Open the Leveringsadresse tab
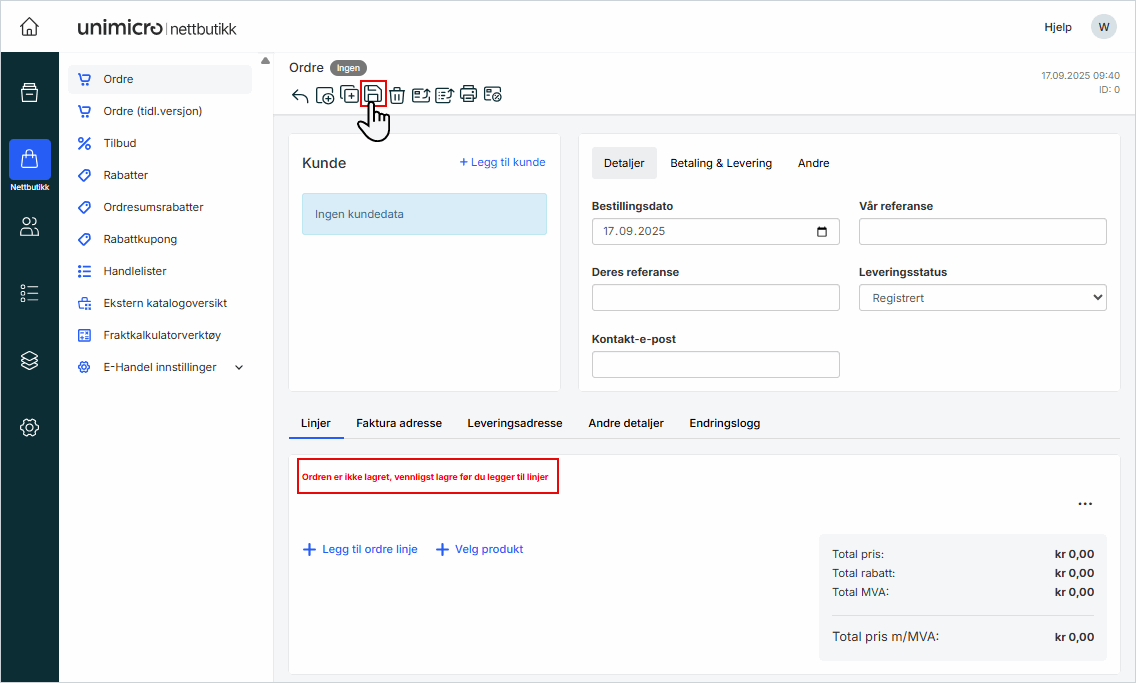Viewport: 1136px width, 683px height. (x=514, y=423)
